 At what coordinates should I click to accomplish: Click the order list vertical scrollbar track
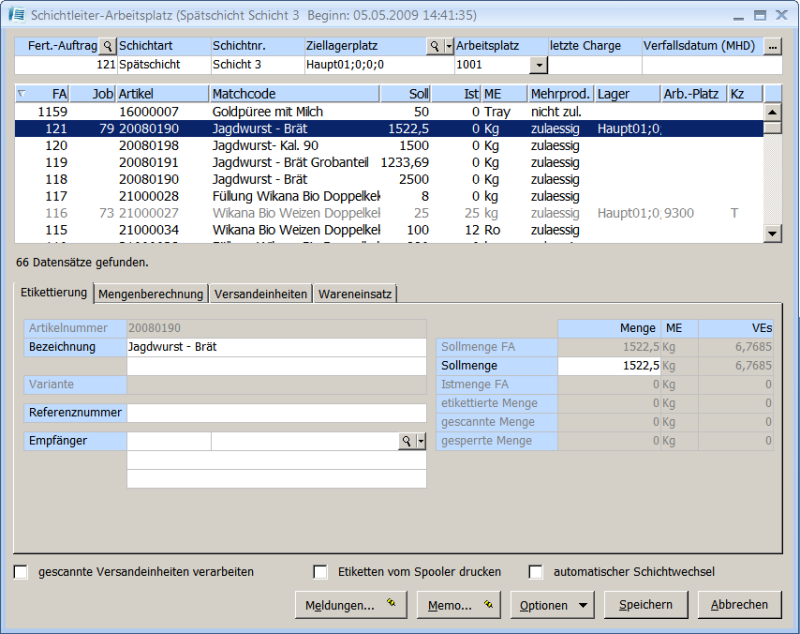tap(772, 180)
